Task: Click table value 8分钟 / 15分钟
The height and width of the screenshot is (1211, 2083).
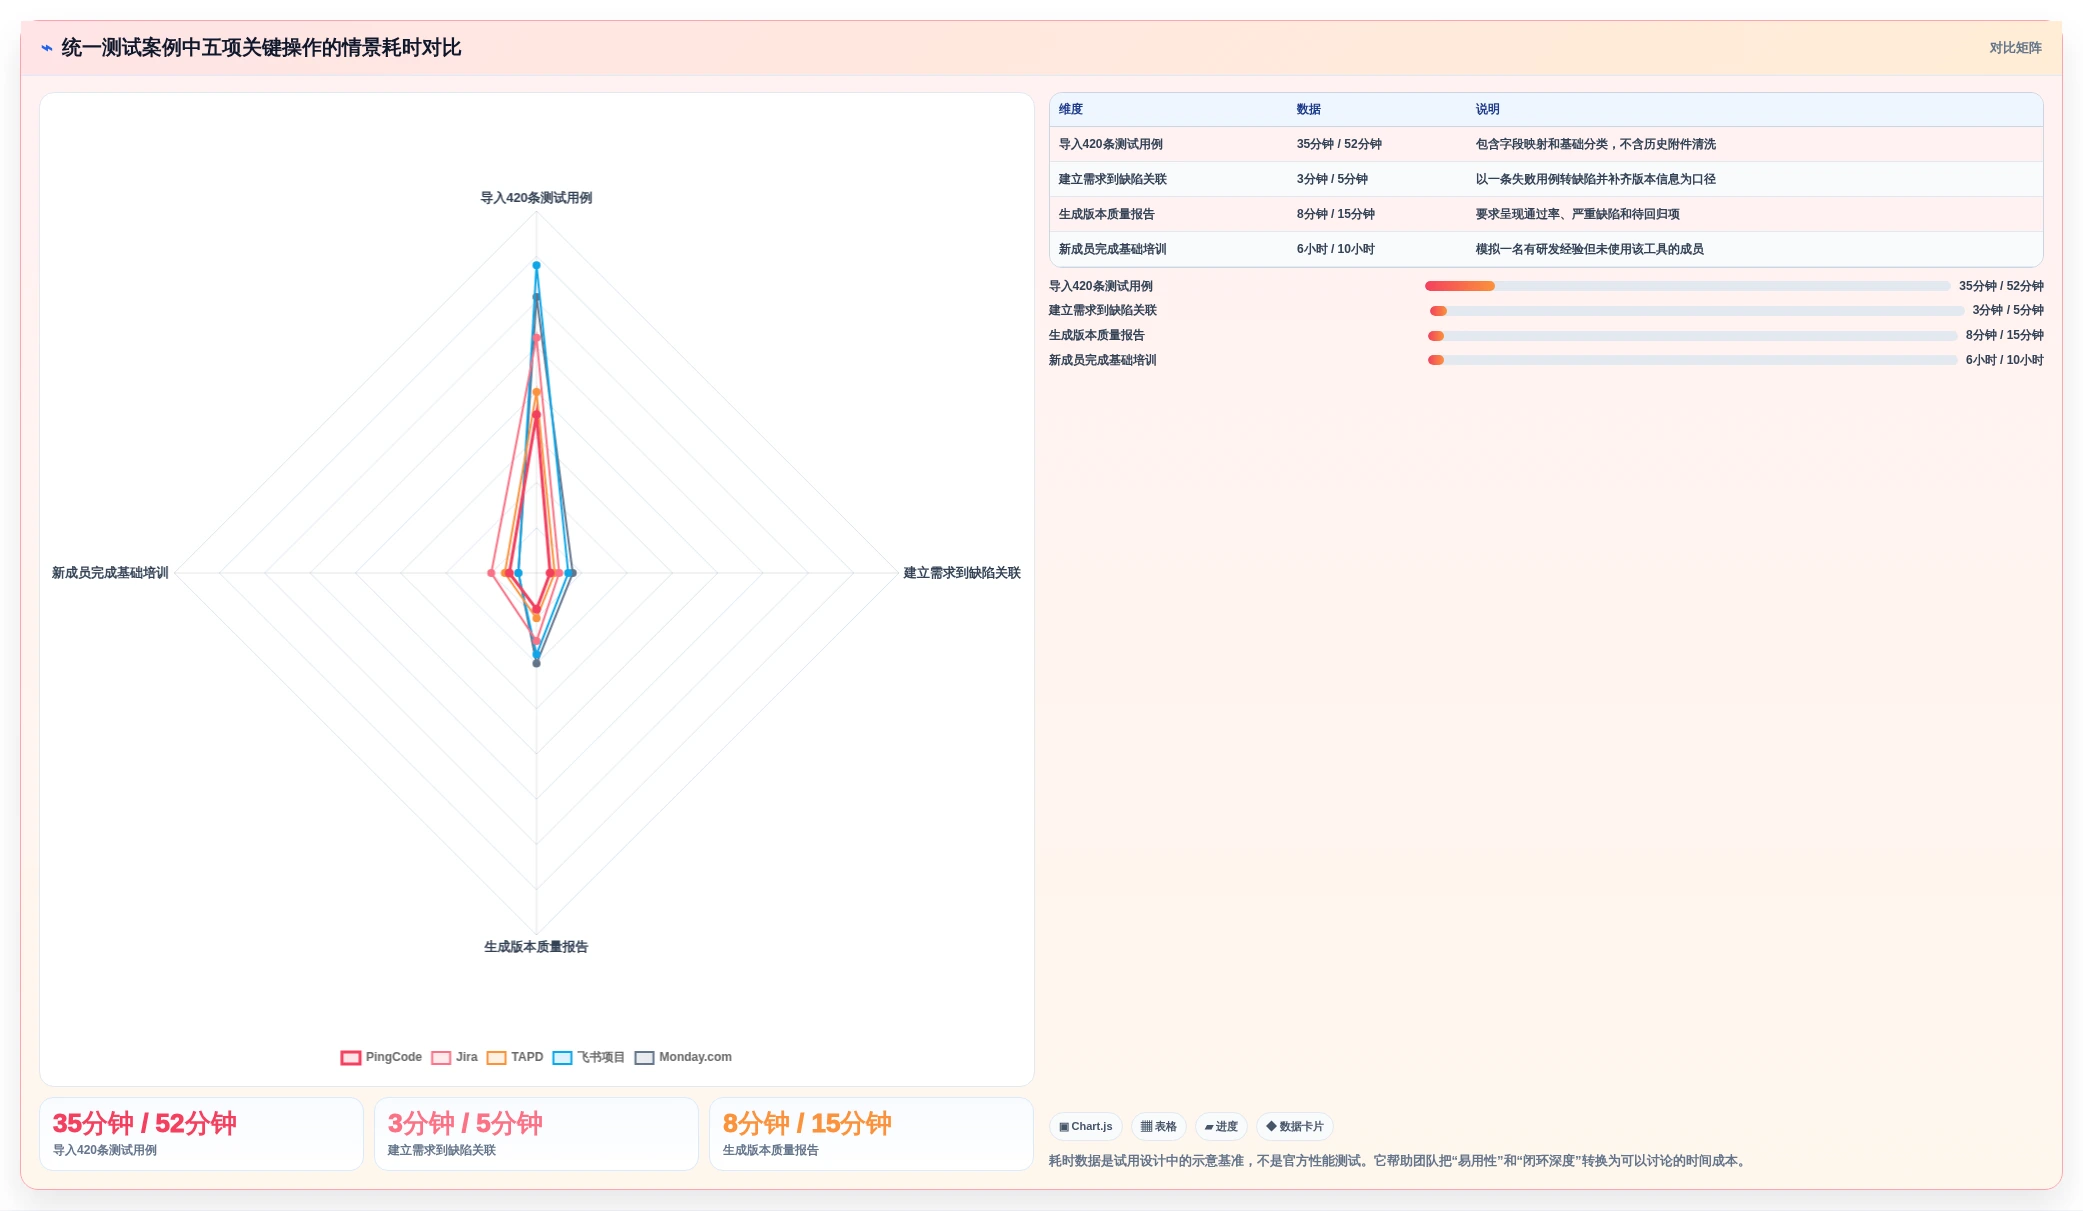Action: coord(1336,215)
